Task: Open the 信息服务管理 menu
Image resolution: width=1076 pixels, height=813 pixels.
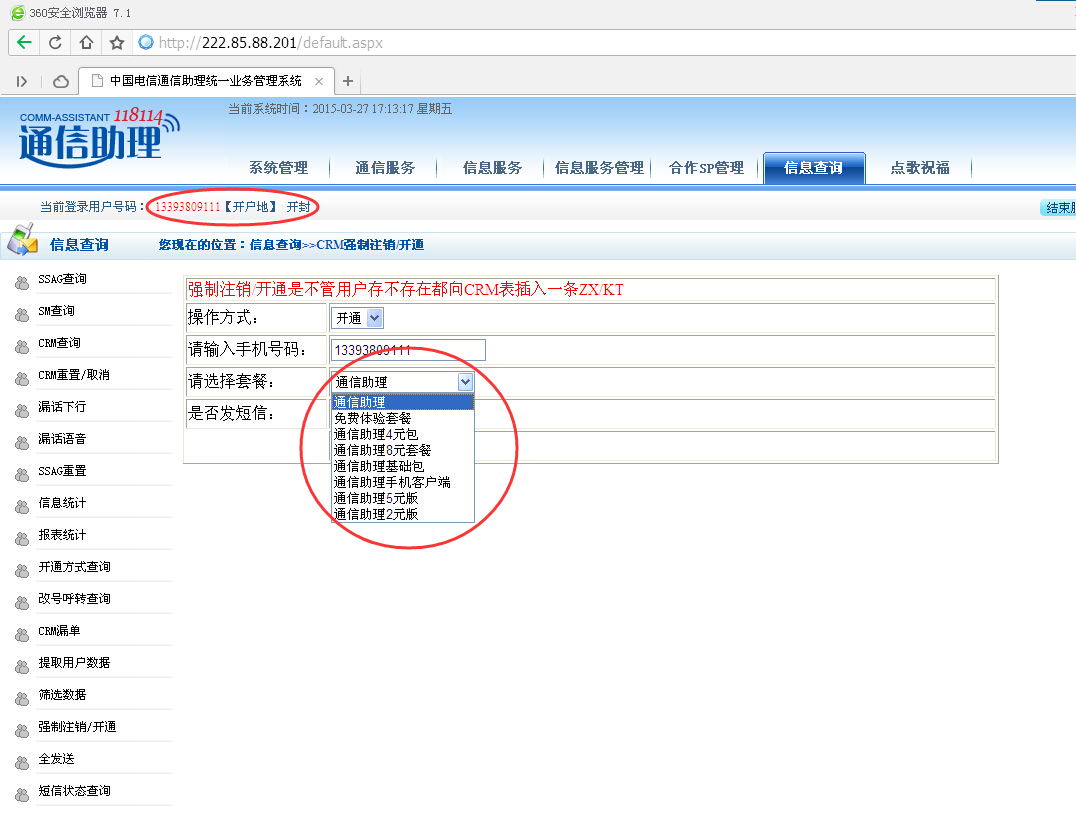Action: pos(599,168)
